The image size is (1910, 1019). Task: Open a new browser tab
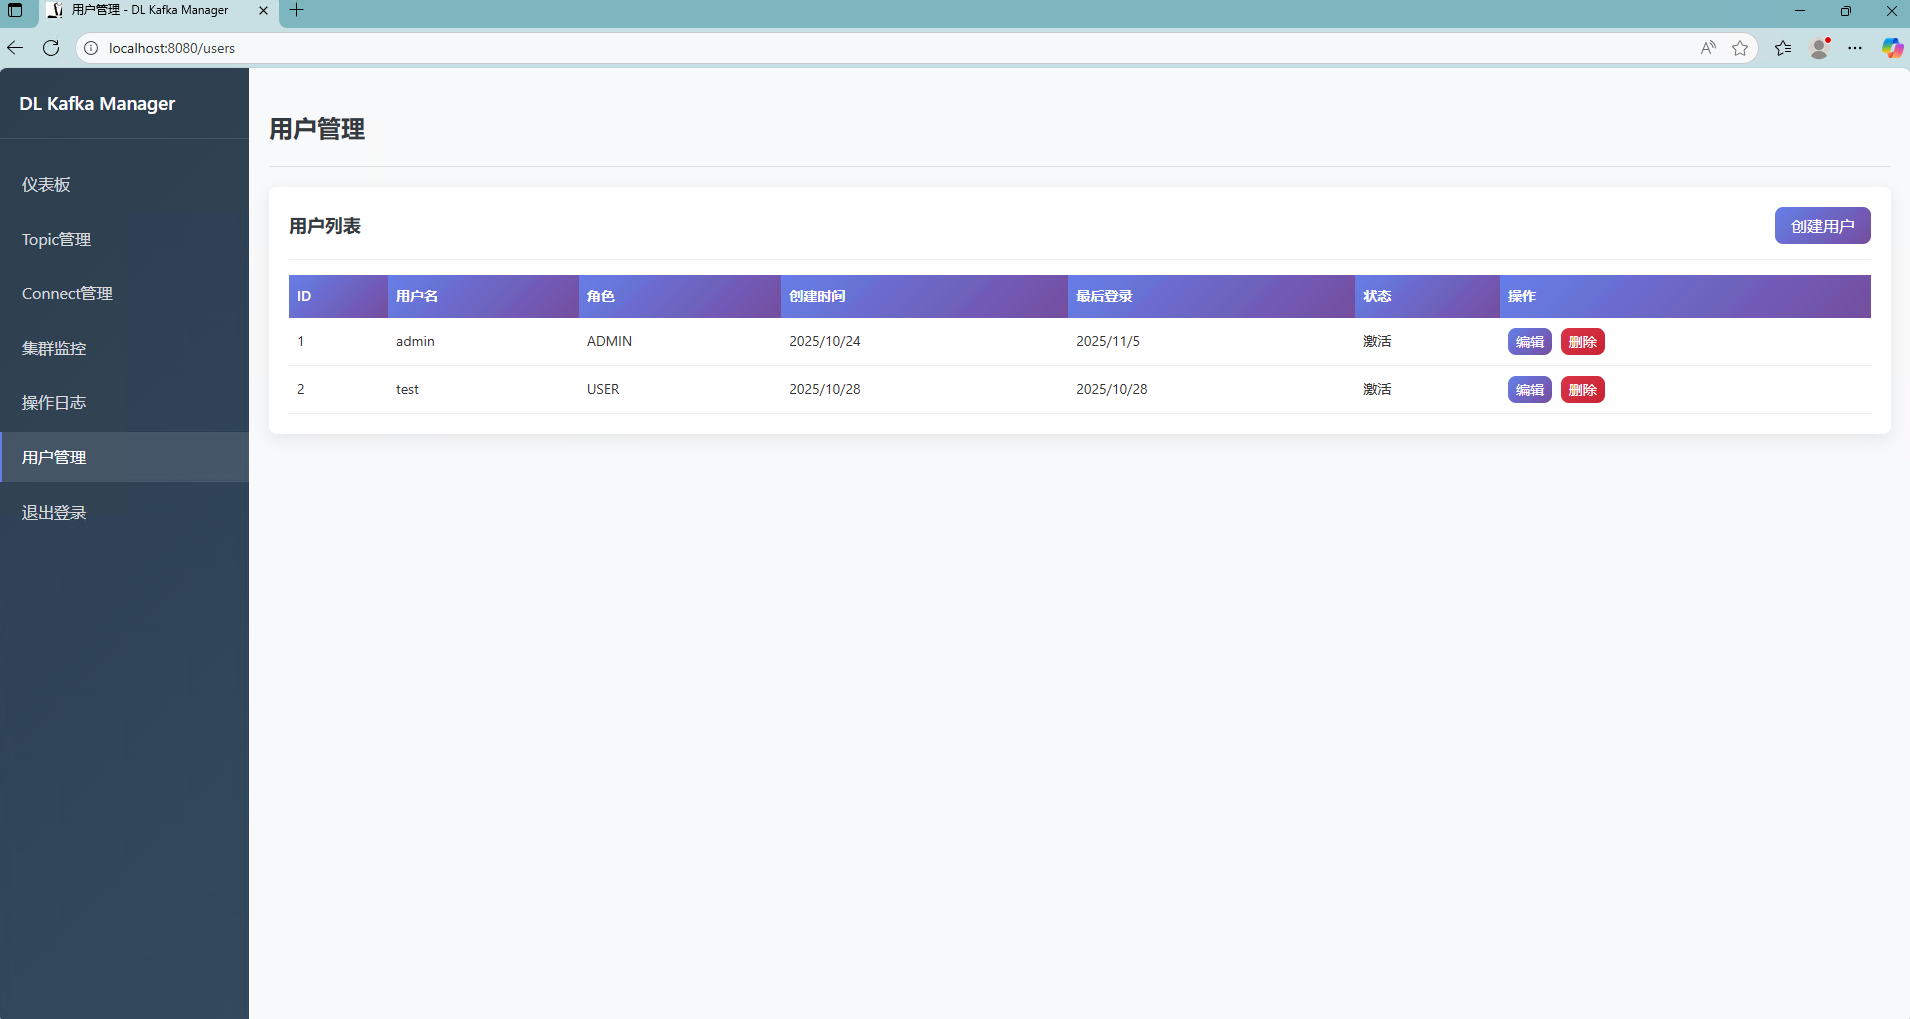(296, 10)
